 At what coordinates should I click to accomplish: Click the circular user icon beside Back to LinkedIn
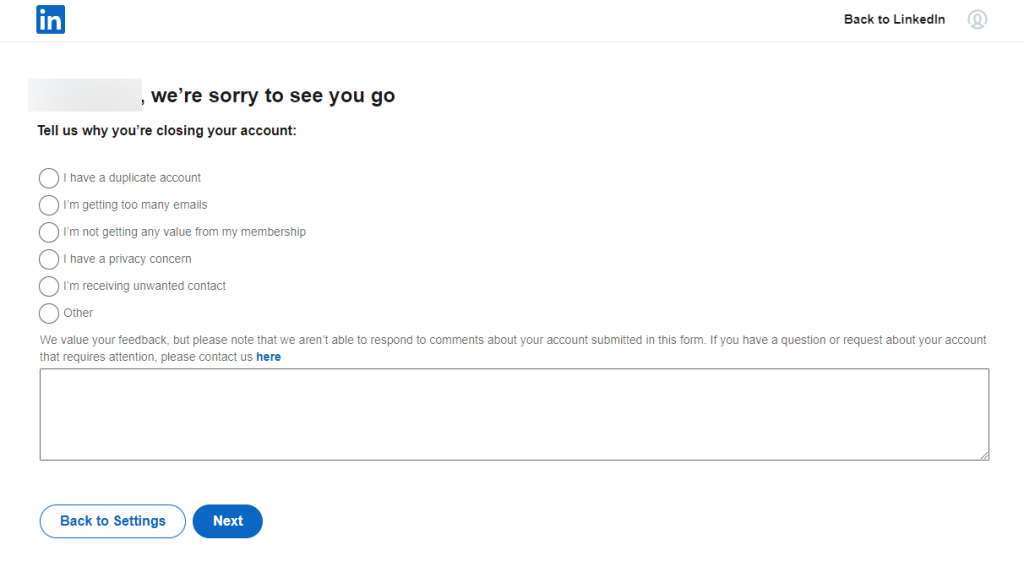click(x=977, y=19)
